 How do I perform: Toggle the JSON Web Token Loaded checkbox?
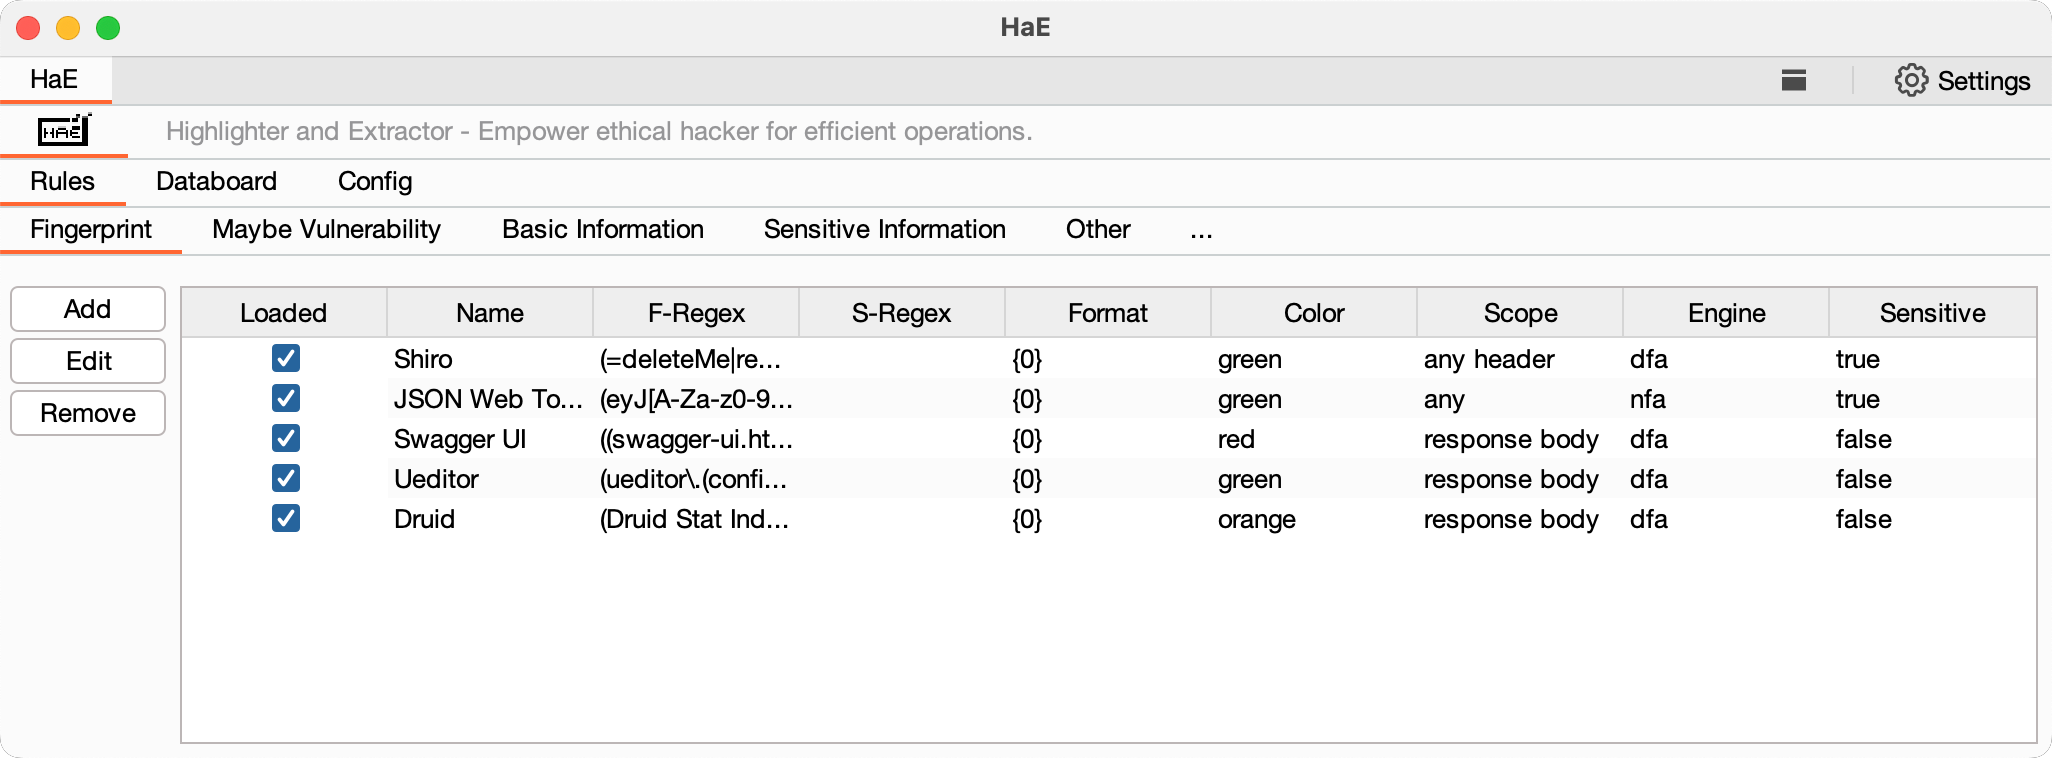(286, 399)
